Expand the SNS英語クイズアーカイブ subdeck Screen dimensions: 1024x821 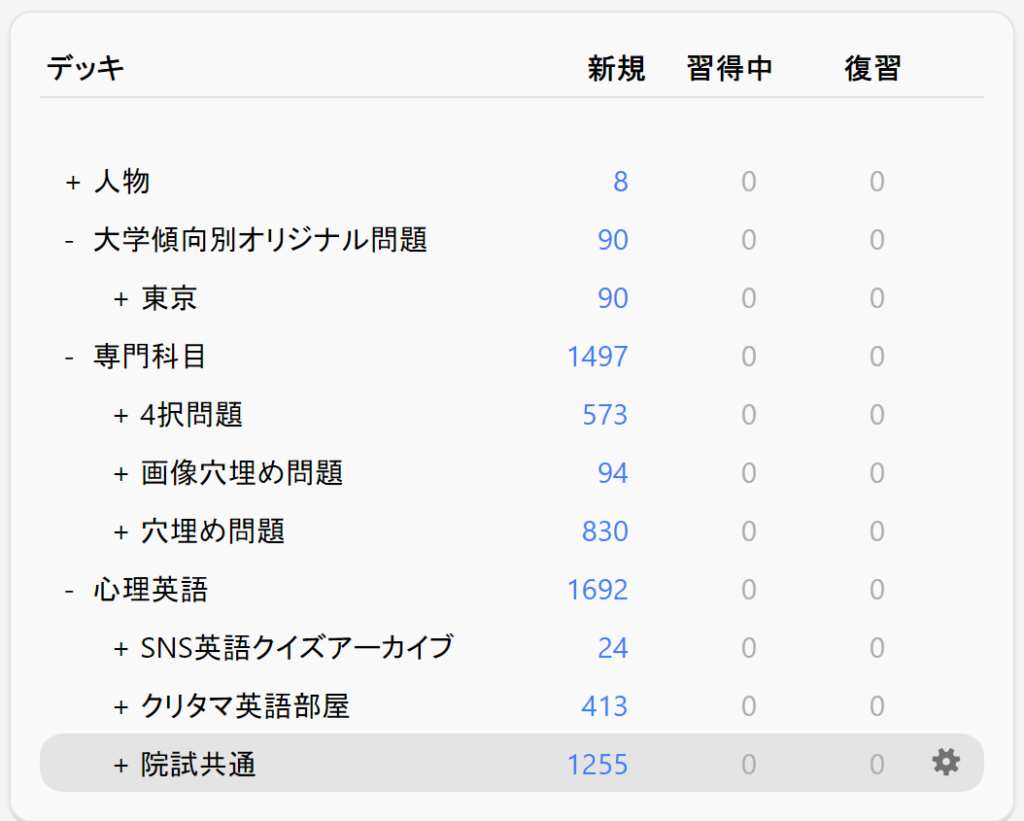tap(121, 648)
